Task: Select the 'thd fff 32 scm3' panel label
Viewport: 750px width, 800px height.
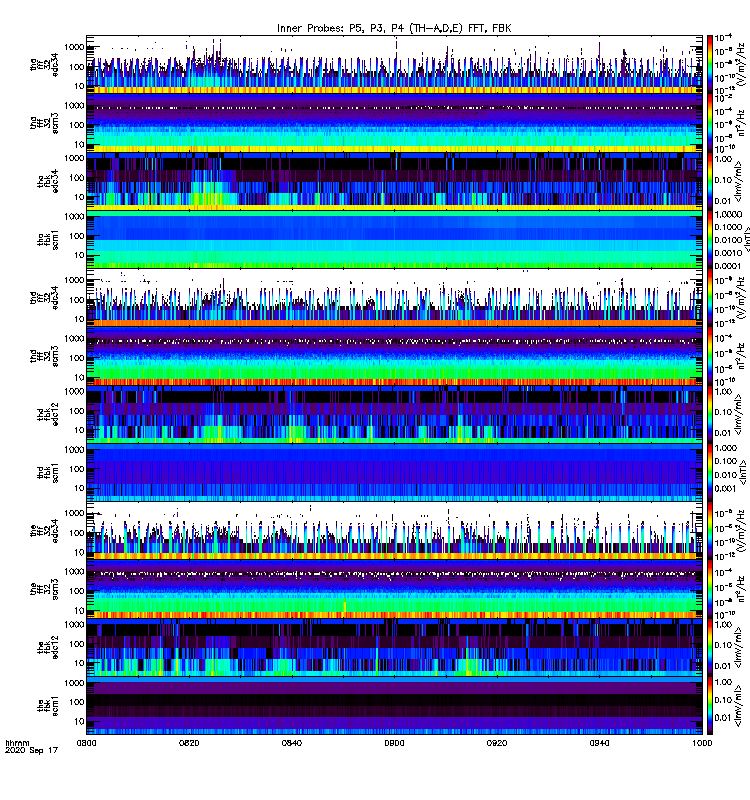Action: click(44, 356)
